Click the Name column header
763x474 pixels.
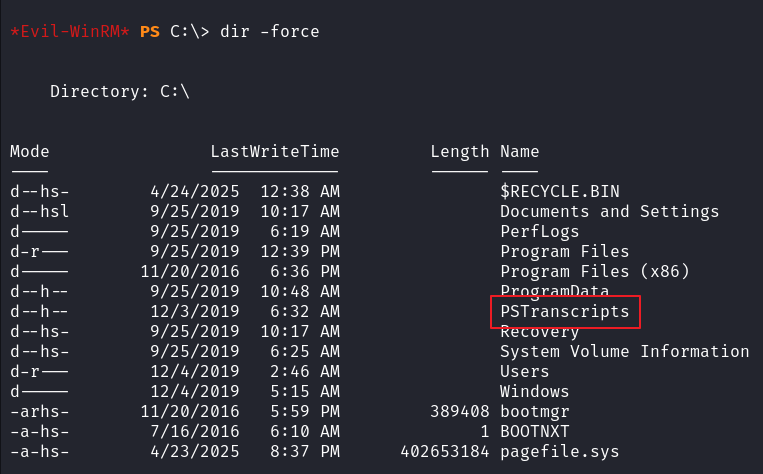(520, 152)
